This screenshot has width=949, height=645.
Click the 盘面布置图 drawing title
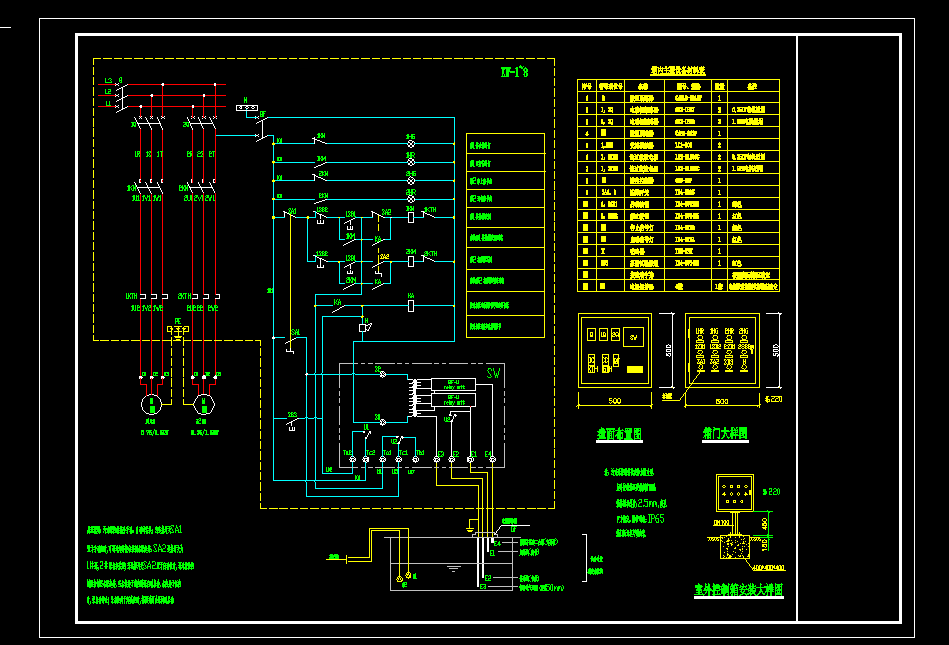point(619,434)
